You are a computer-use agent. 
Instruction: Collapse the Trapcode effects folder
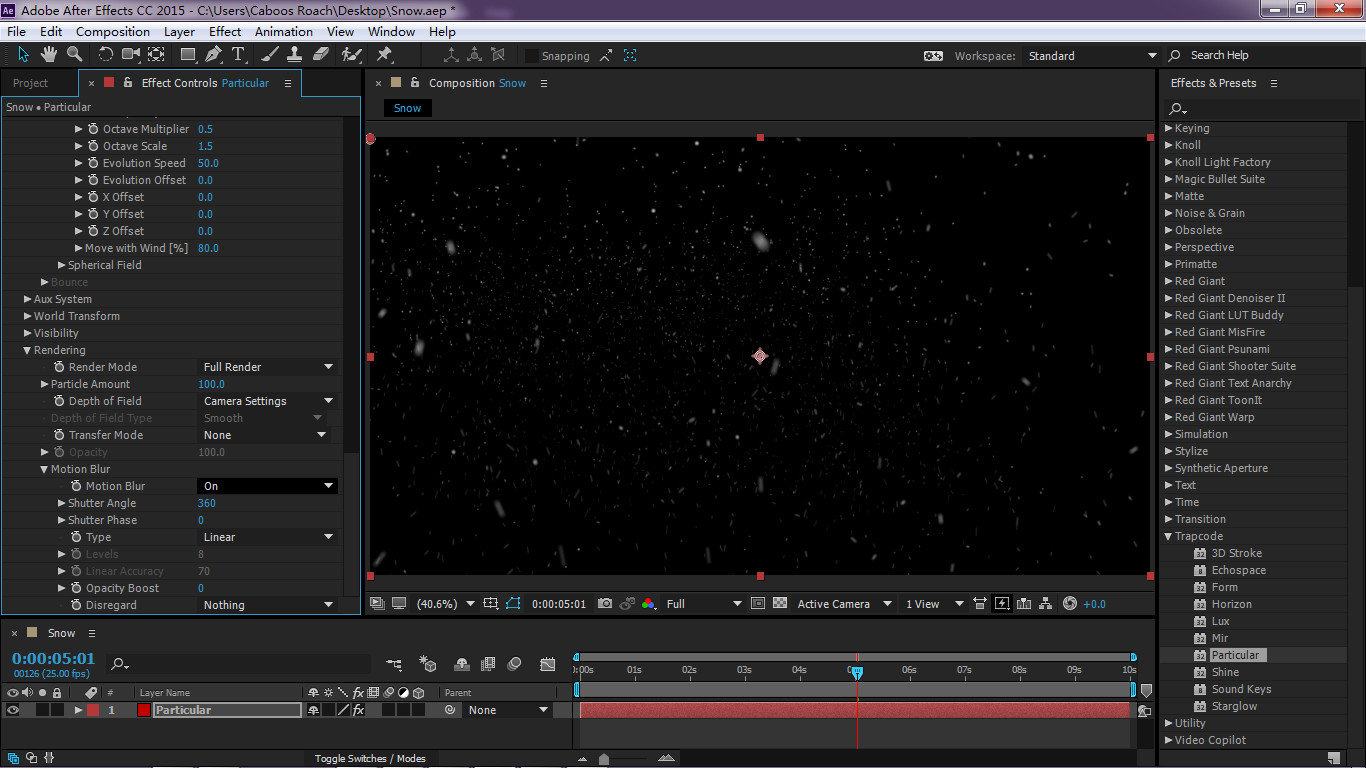(1168, 537)
